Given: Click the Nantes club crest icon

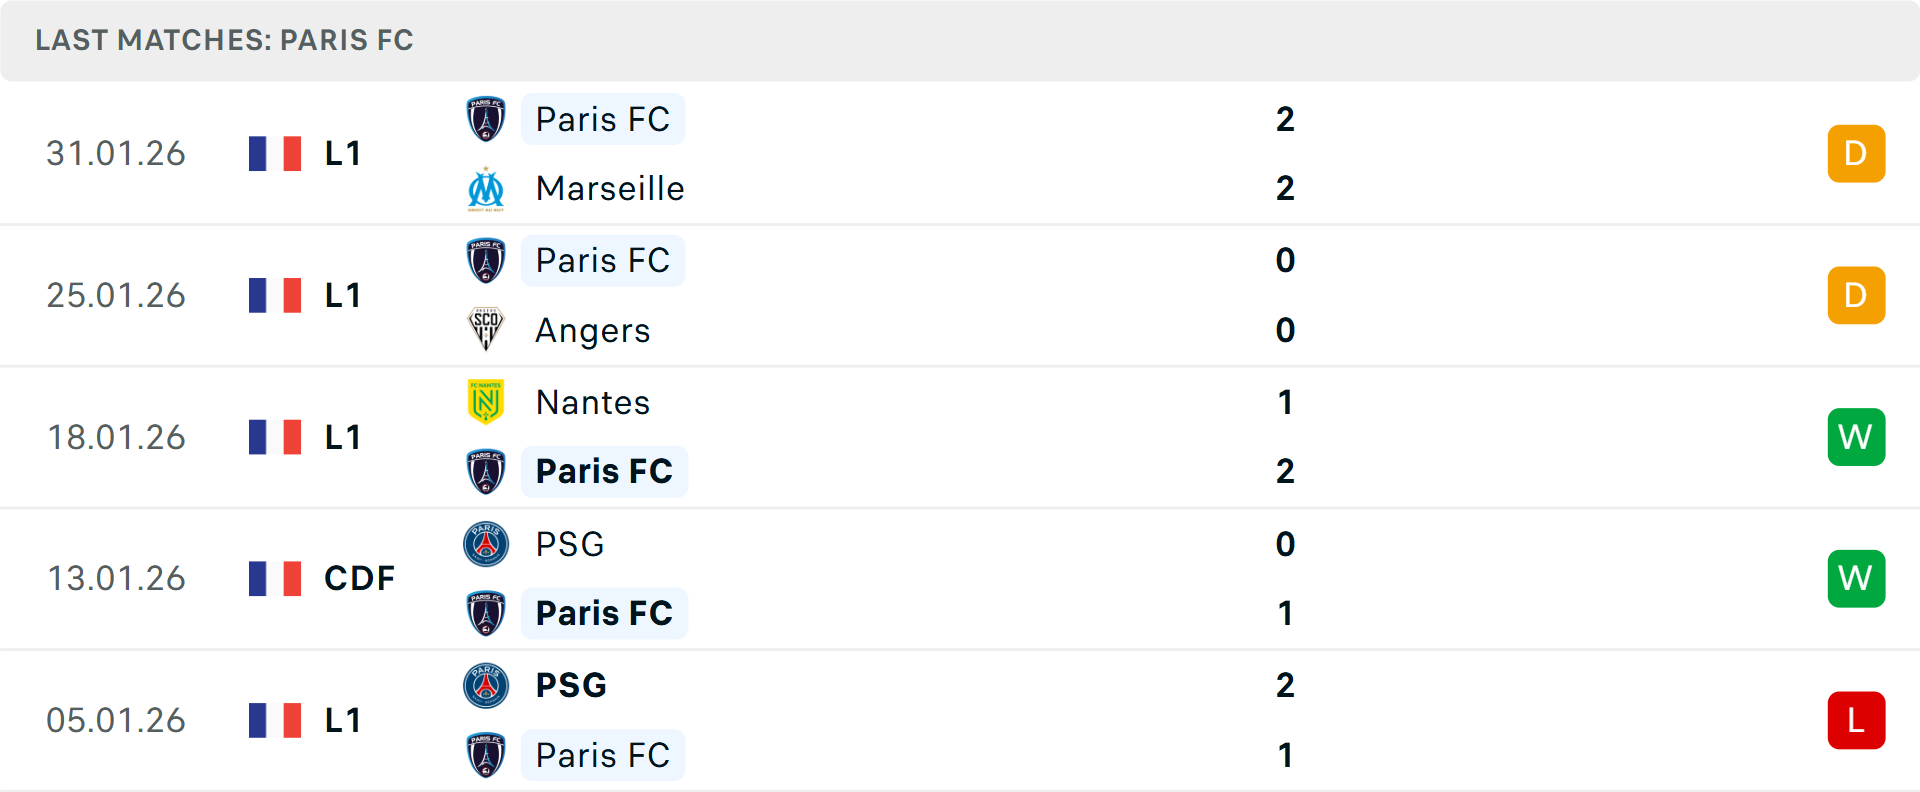Looking at the screenshot, I should (486, 402).
